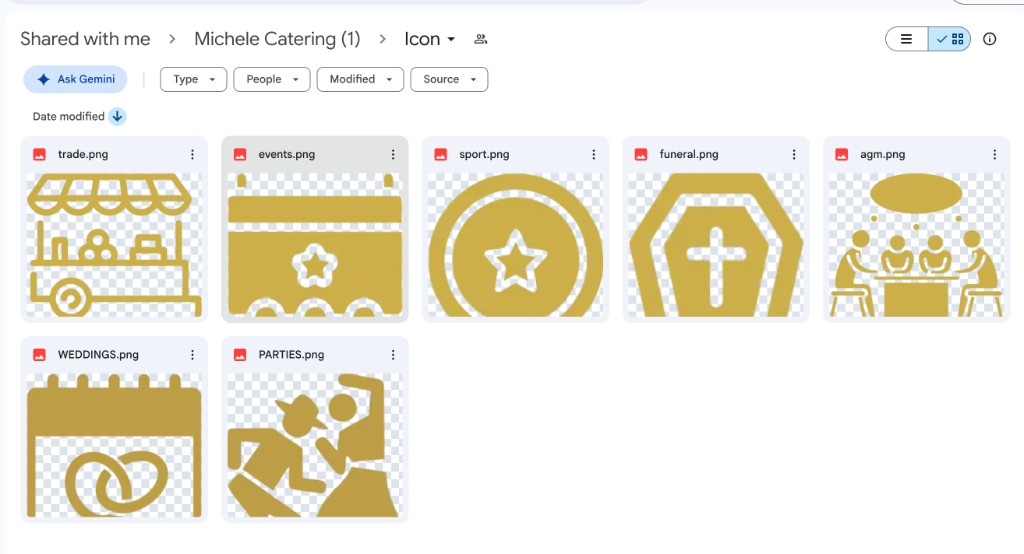Select the sport.png star medal thumbnail
Image resolution: width=1024 pixels, height=554 pixels.
pyautogui.click(x=515, y=245)
